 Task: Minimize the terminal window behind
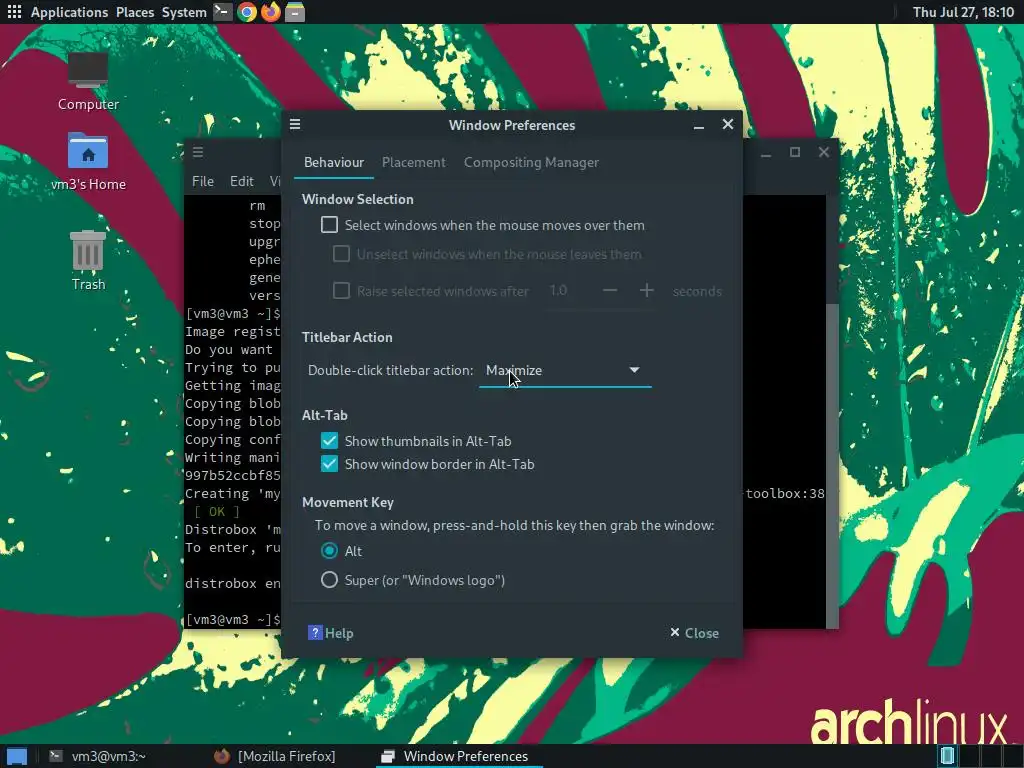pyautogui.click(x=766, y=153)
